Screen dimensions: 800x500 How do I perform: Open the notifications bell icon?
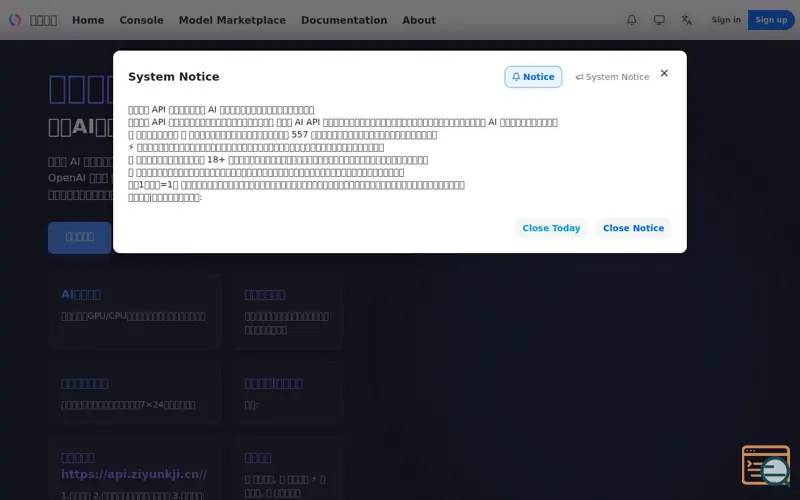(x=632, y=20)
